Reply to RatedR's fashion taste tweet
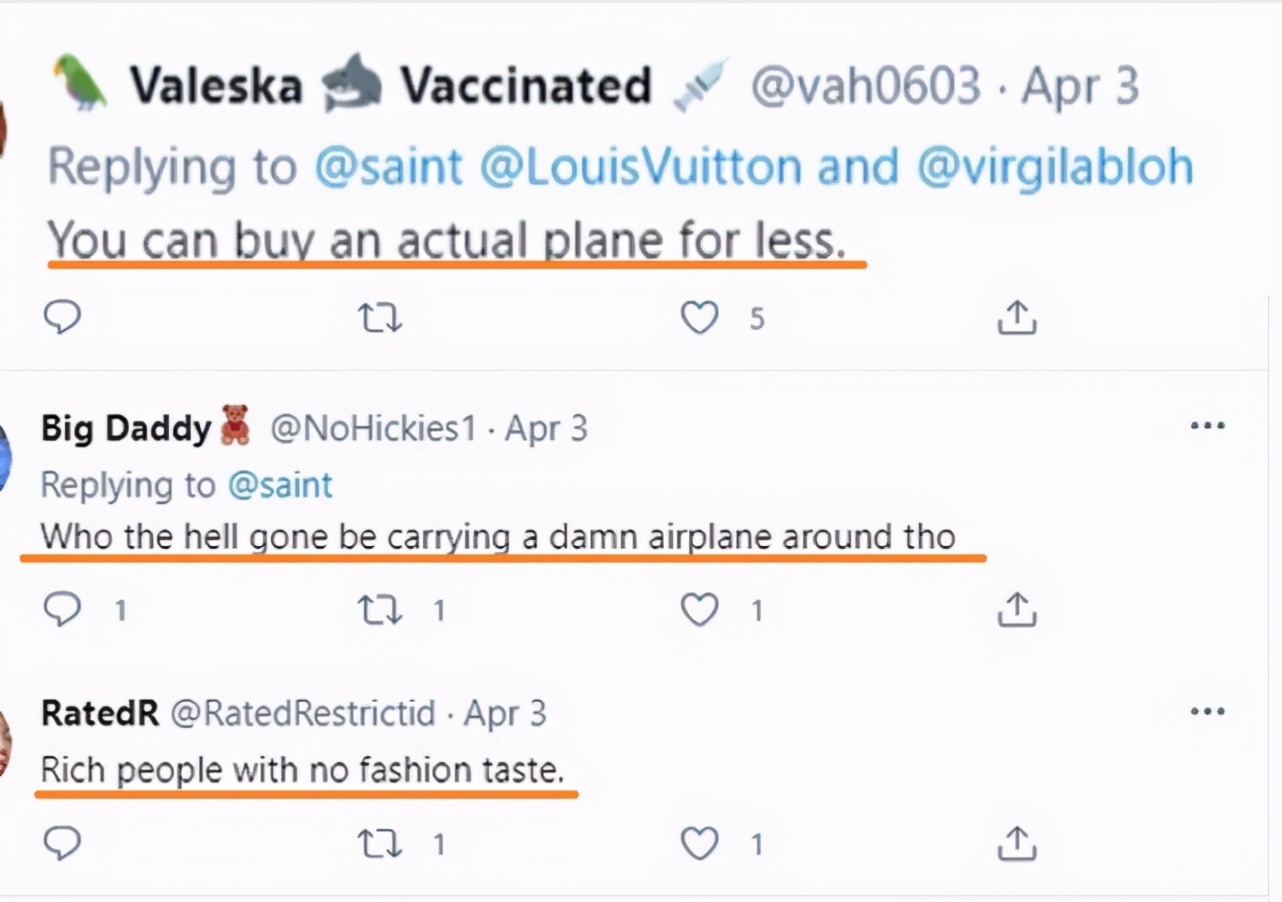The width and height of the screenshot is (1282, 902). tap(62, 844)
